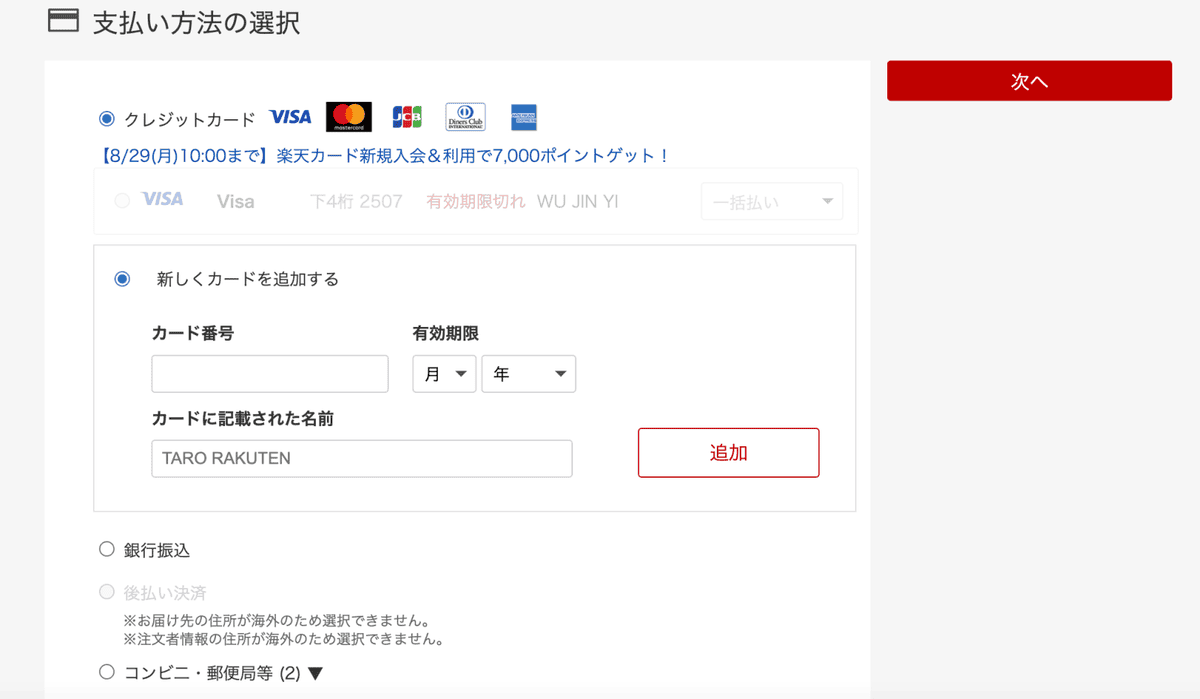
Task: Click the JCB card logo
Action: [407, 117]
